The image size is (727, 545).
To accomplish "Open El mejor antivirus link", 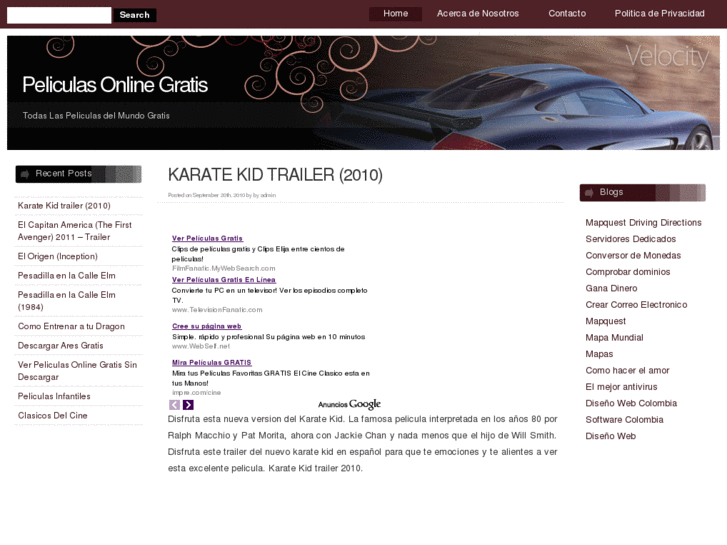I will [621, 387].
